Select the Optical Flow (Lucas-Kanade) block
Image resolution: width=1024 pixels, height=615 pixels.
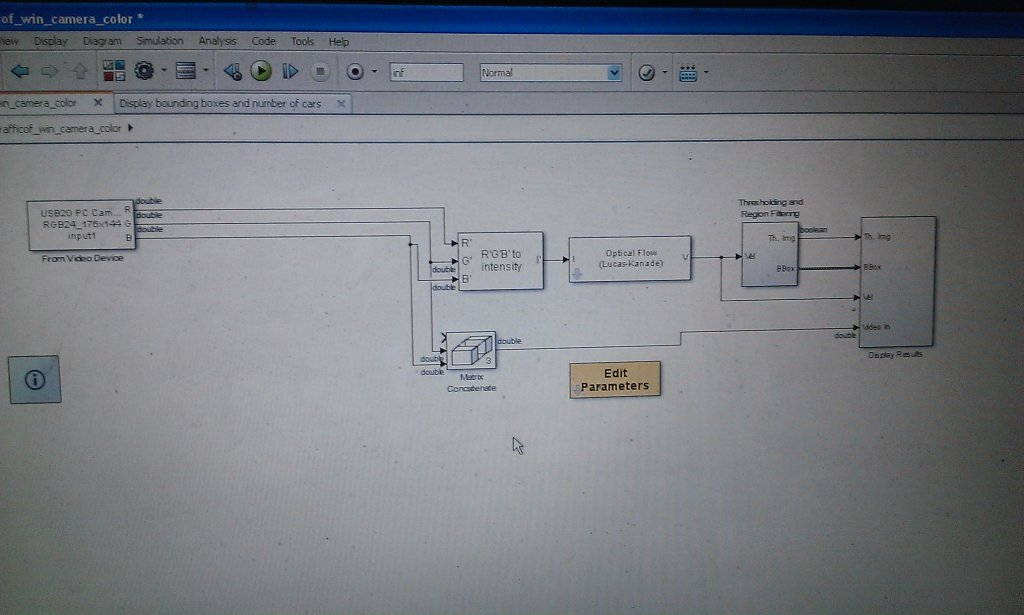pyautogui.click(x=629, y=259)
